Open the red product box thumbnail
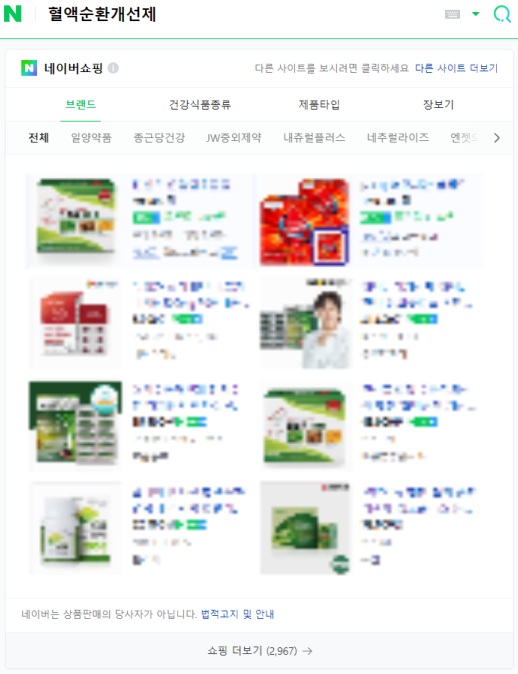 304,222
